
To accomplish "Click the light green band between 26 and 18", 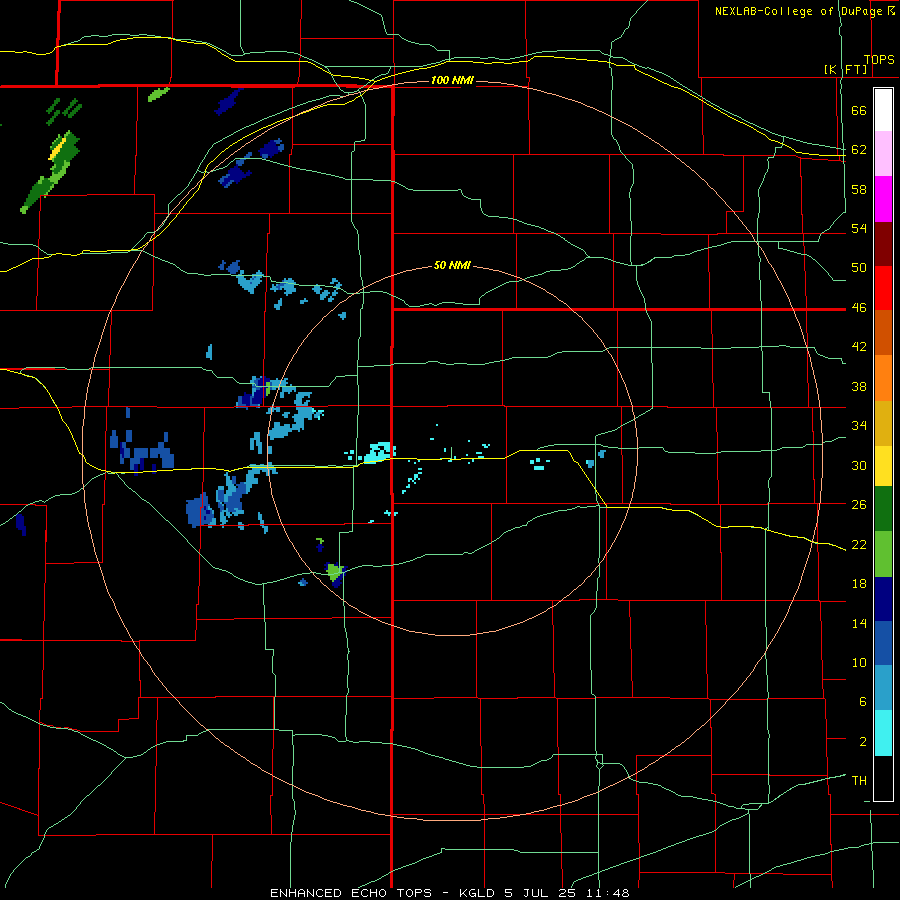I will click(883, 554).
